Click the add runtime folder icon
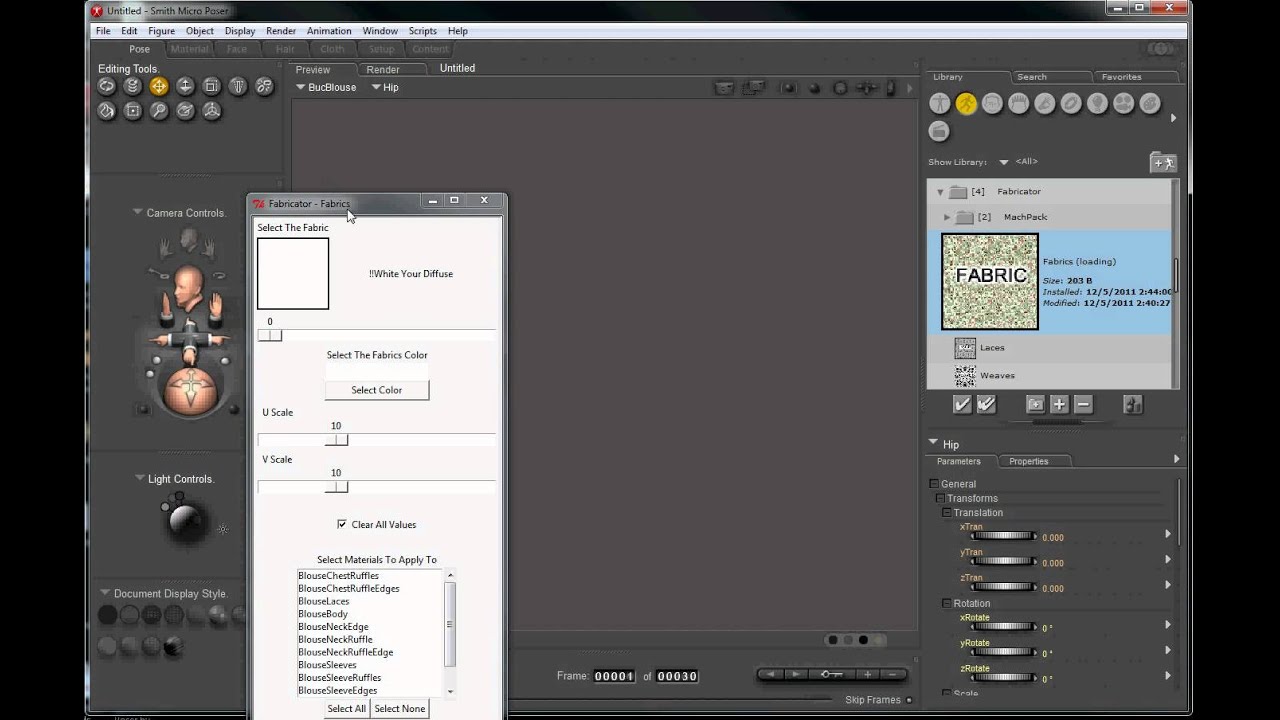The width and height of the screenshot is (1280, 720). point(1162,162)
